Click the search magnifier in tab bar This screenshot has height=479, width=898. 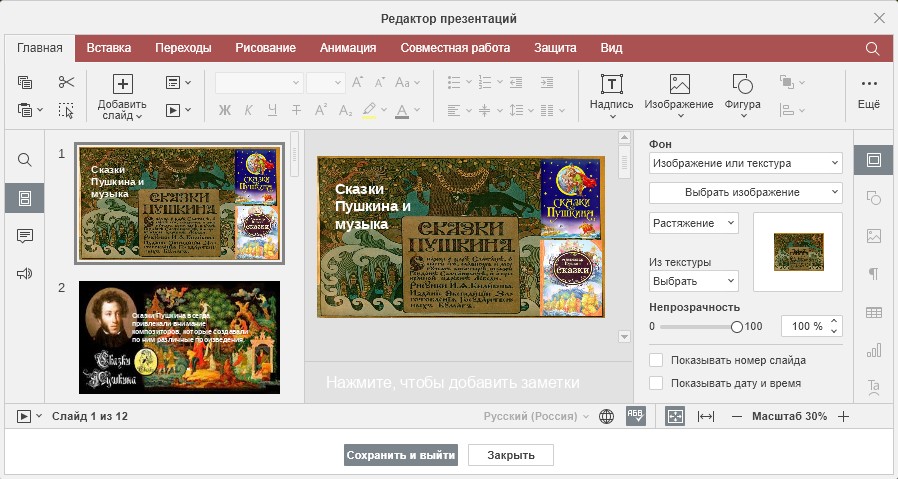[x=872, y=49]
